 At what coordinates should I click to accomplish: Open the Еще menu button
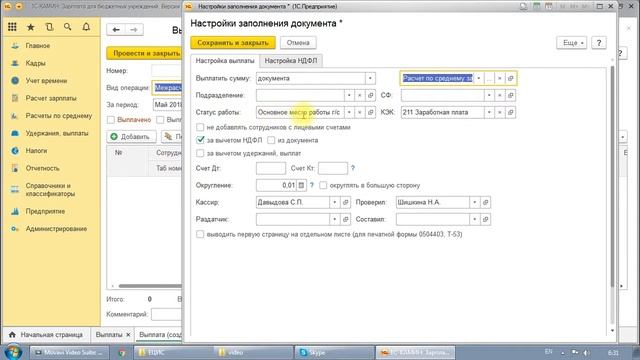pos(571,42)
